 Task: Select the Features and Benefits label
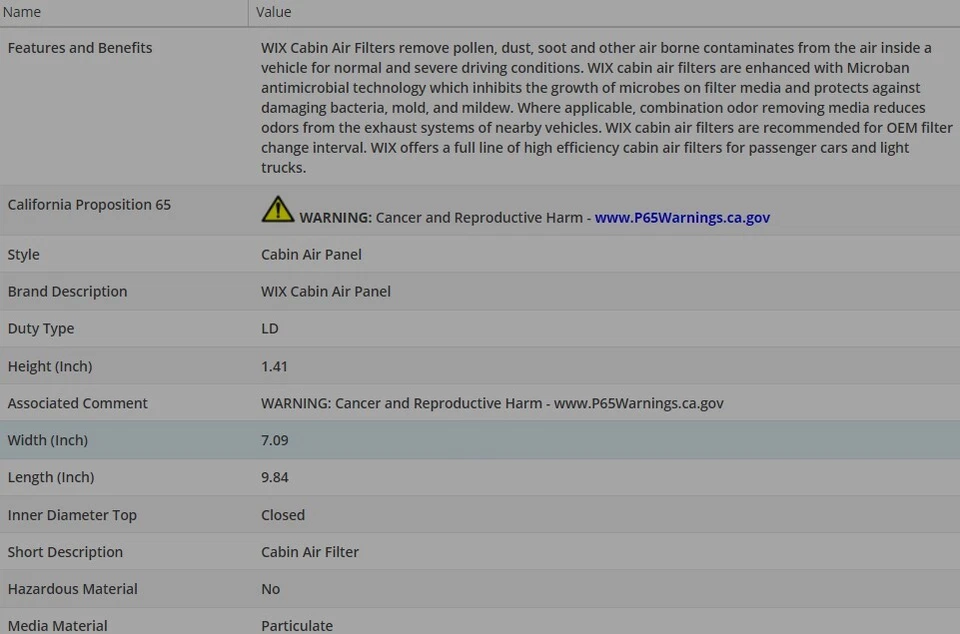[80, 48]
